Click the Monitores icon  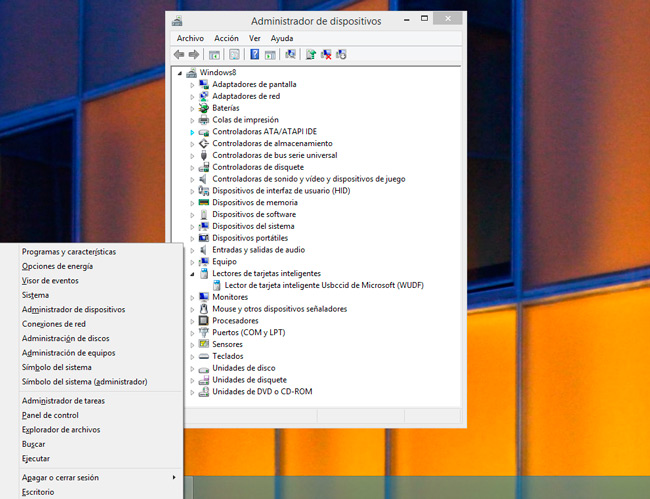204,297
